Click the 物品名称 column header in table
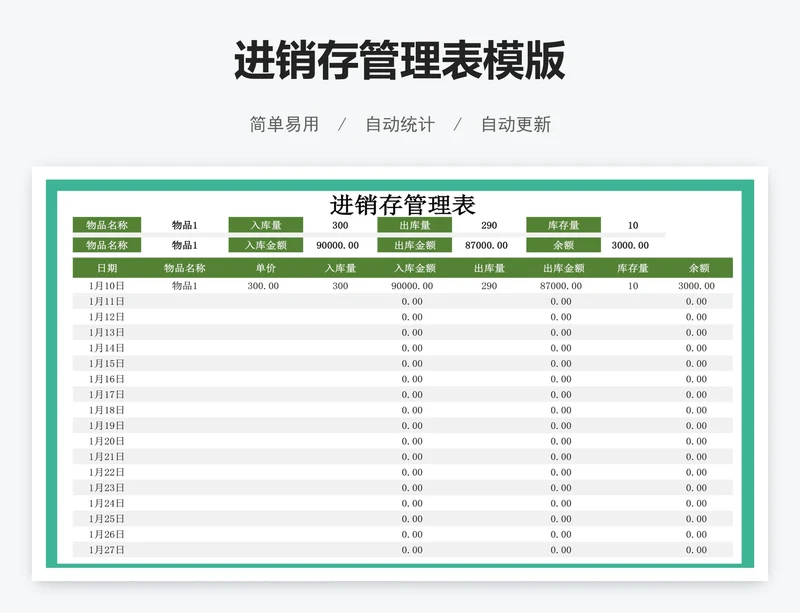 pos(185,268)
